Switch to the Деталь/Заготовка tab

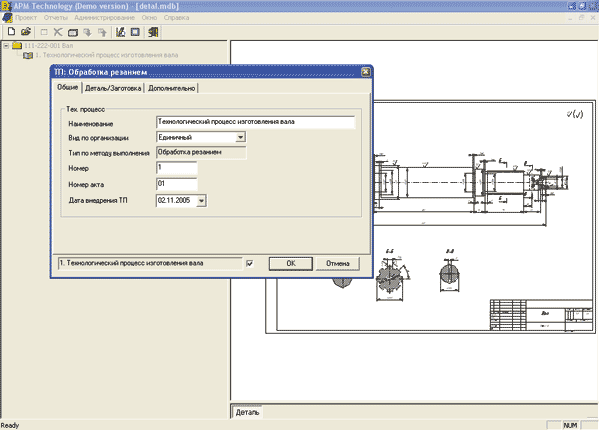113,89
